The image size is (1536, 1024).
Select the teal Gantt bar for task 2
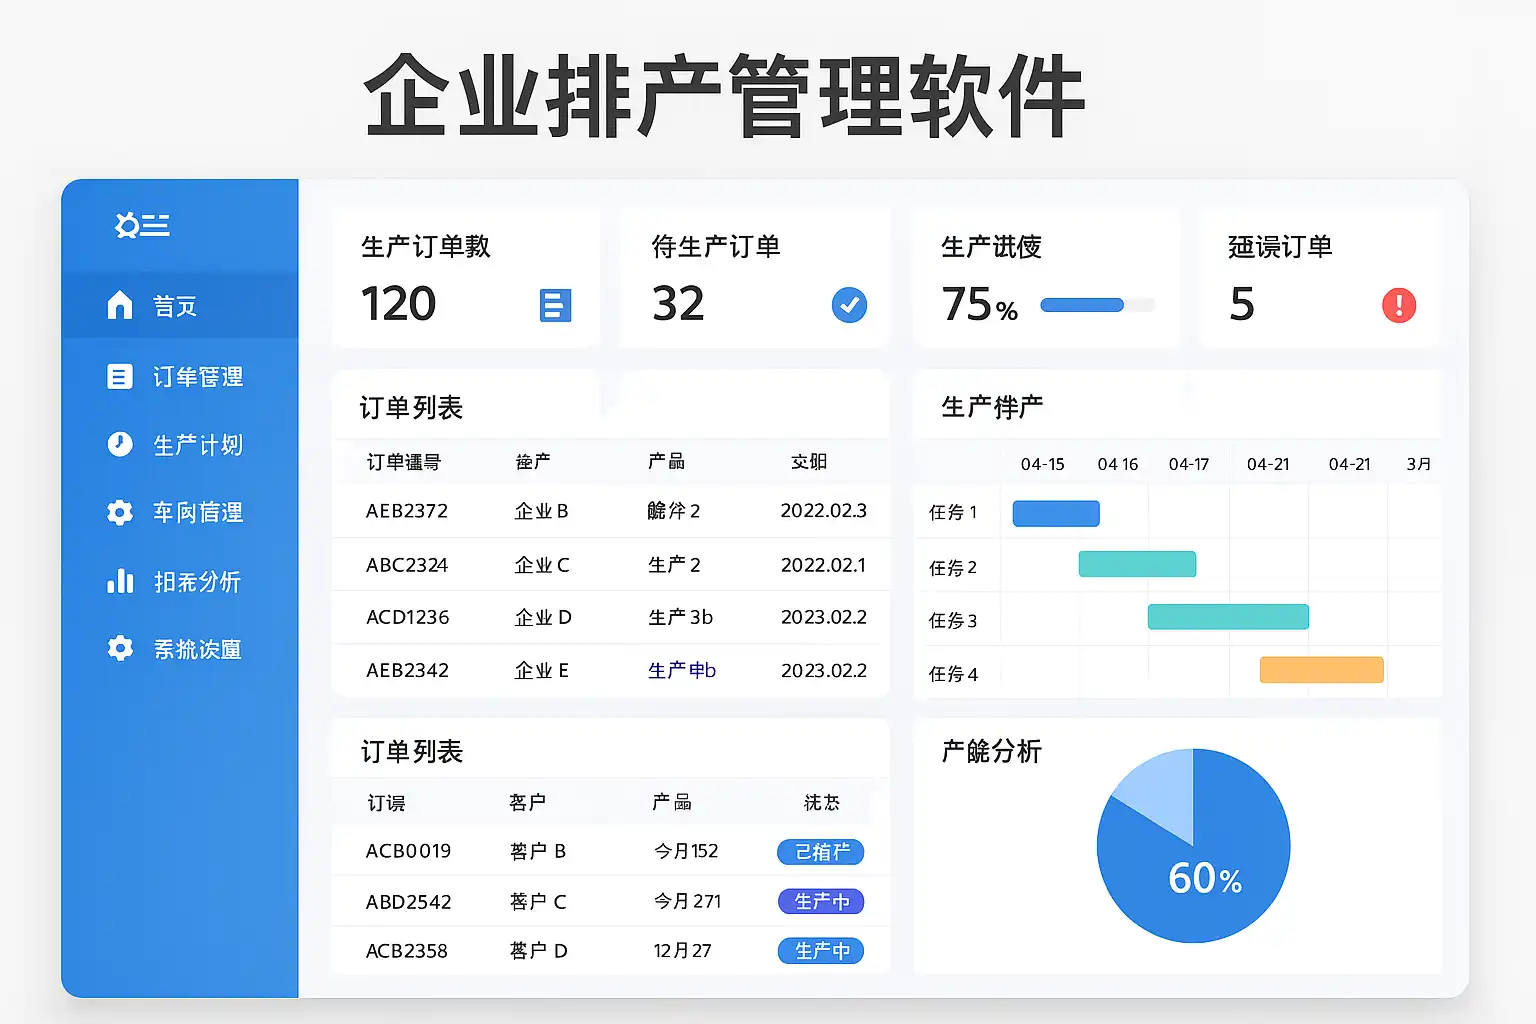point(1137,564)
